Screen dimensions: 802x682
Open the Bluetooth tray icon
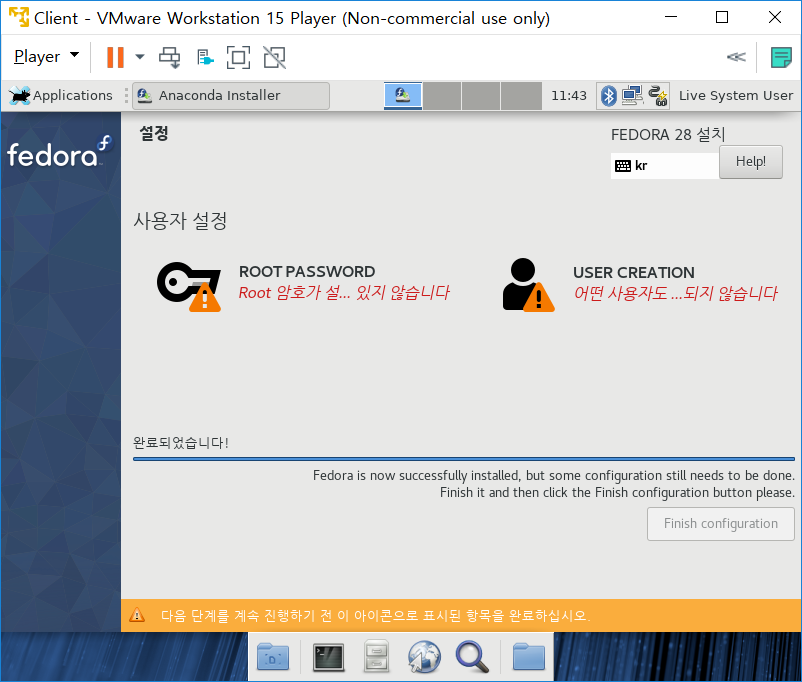pyautogui.click(x=609, y=96)
